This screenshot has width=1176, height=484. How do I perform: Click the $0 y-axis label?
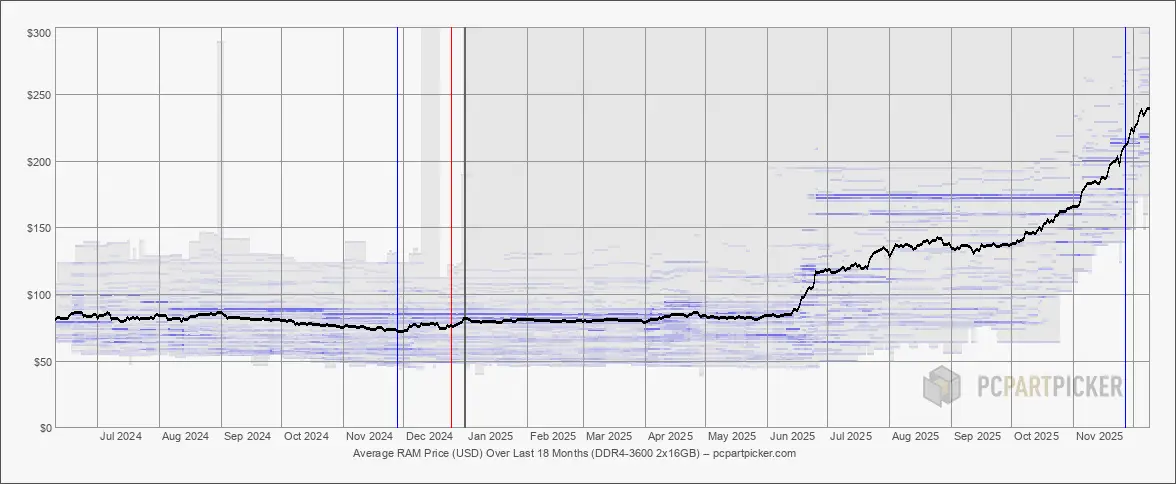pos(45,428)
